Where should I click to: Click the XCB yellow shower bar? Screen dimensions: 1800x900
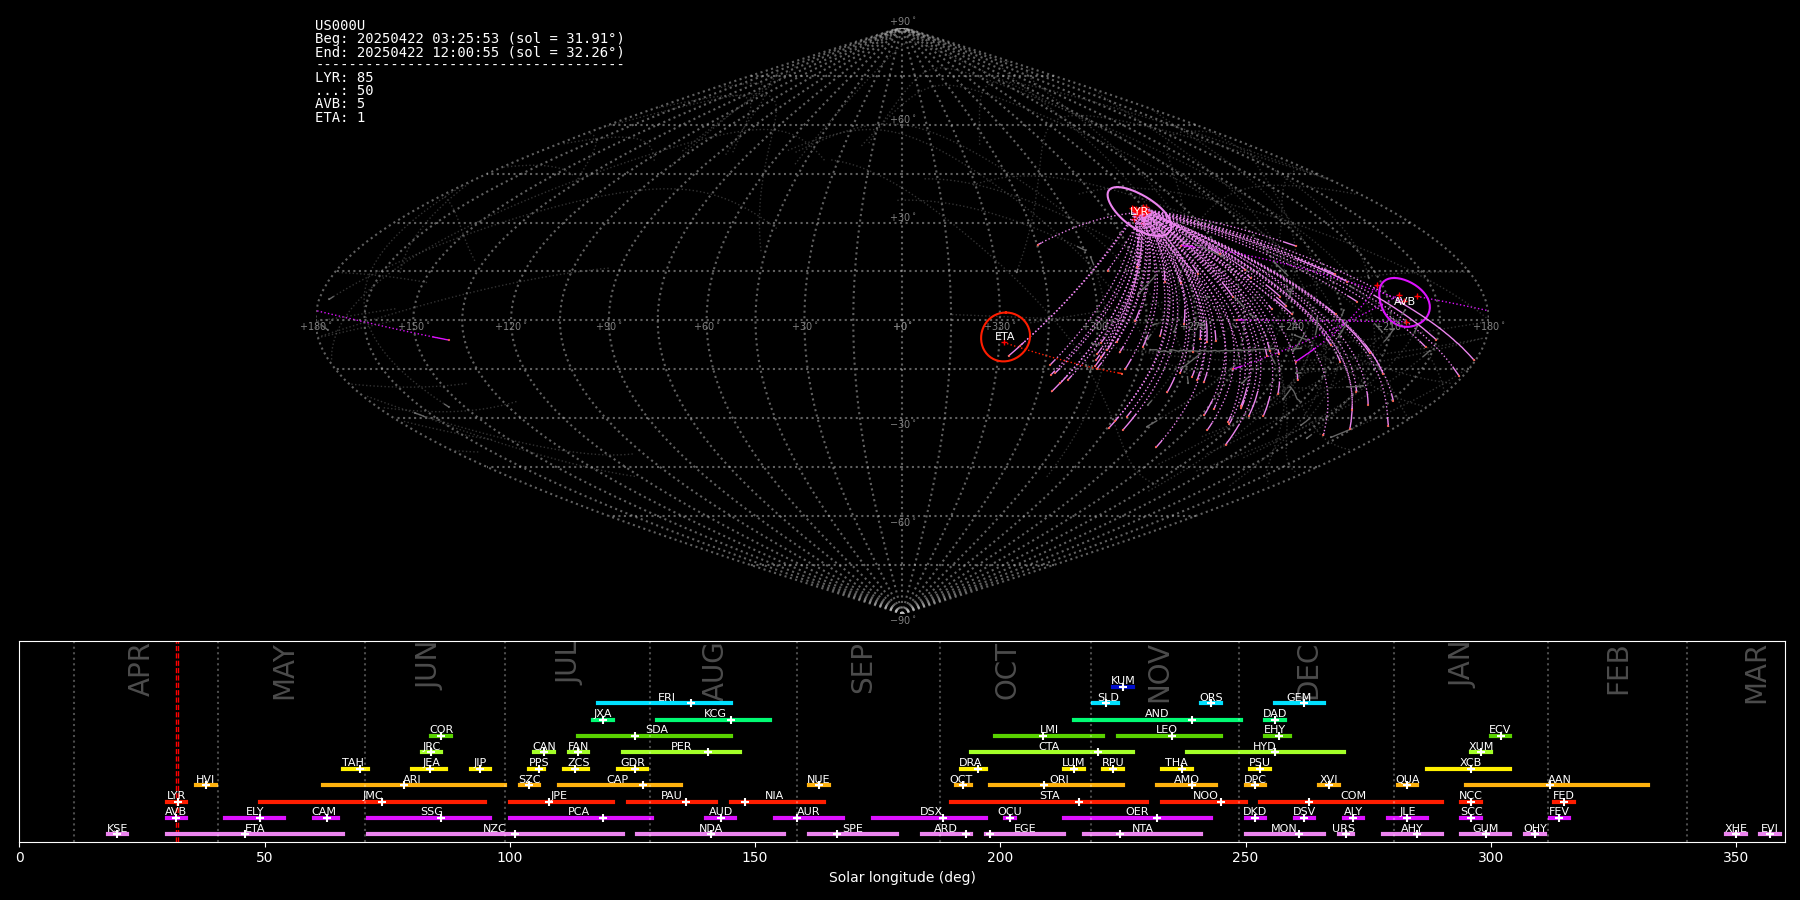(1468, 769)
